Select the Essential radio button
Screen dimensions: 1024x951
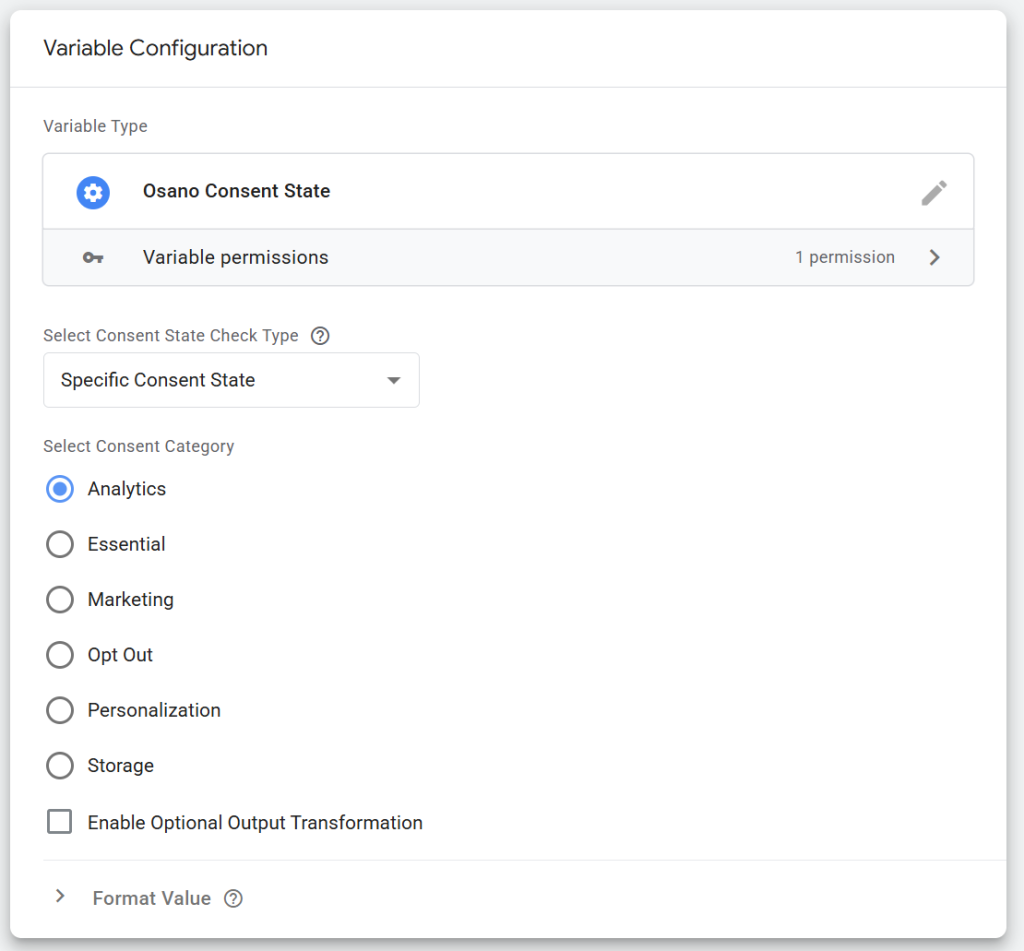click(x=59, y=544)
